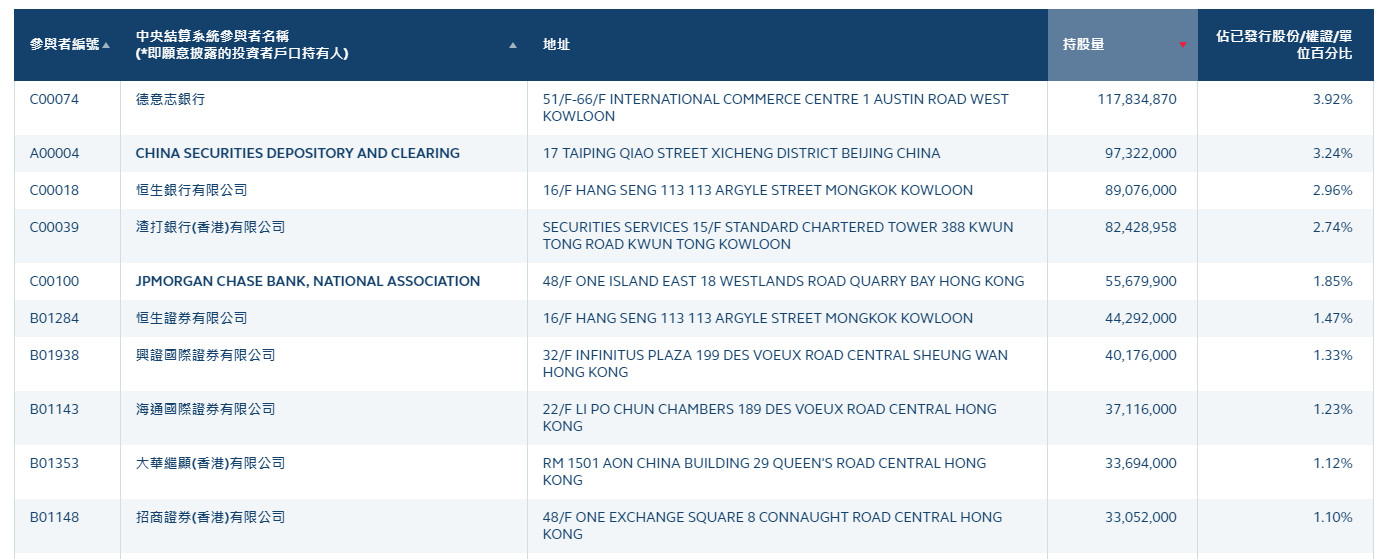The image size is (1379, 559).
Task: Click the percentage of issued shares header
Action: (x=1284, y=44)
